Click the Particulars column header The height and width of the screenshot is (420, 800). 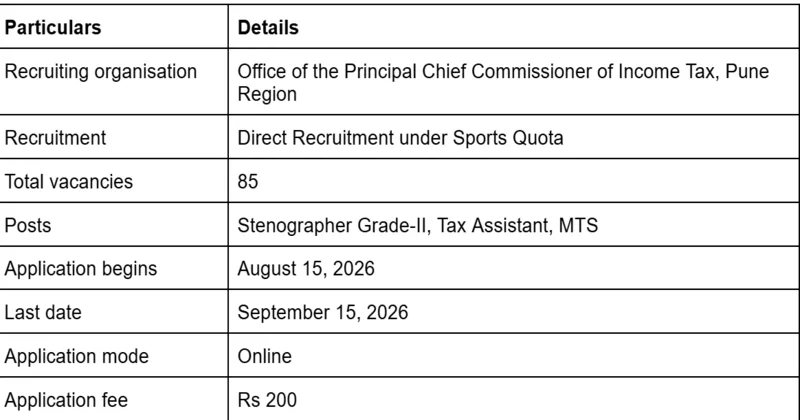tap(53, 28)
